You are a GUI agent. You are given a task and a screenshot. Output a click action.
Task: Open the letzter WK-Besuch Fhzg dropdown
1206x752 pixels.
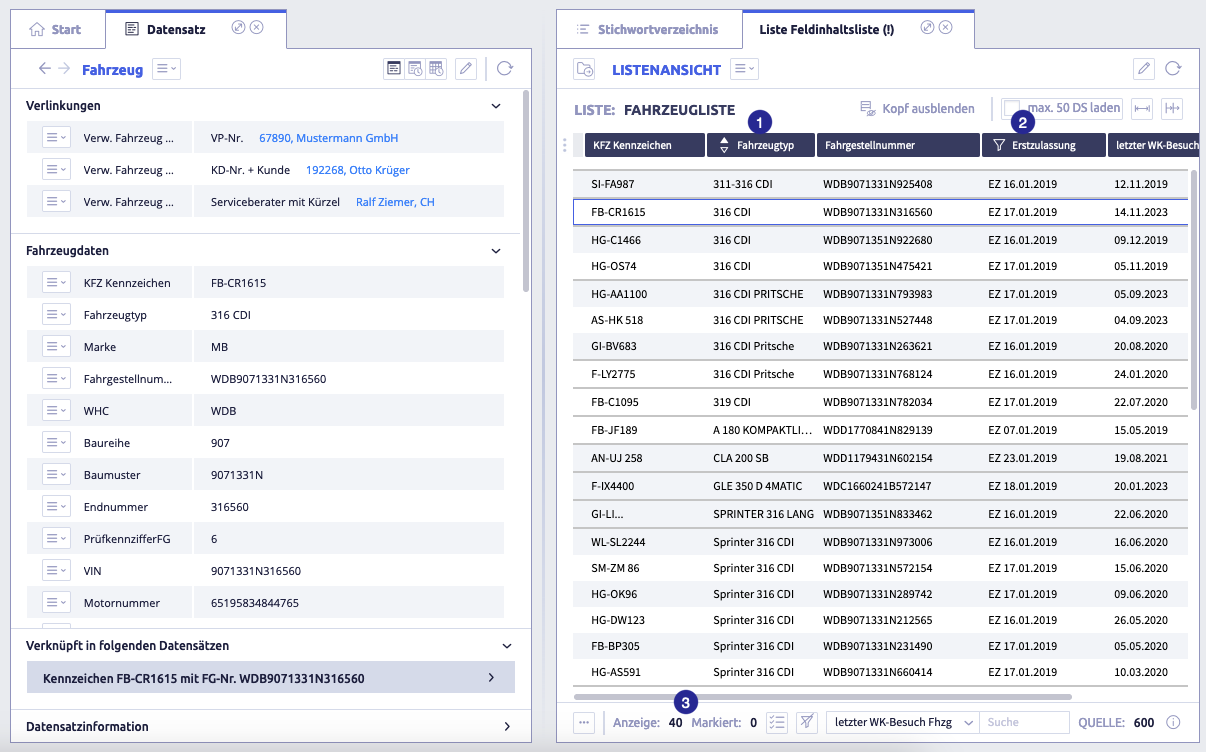coord(903,722)
